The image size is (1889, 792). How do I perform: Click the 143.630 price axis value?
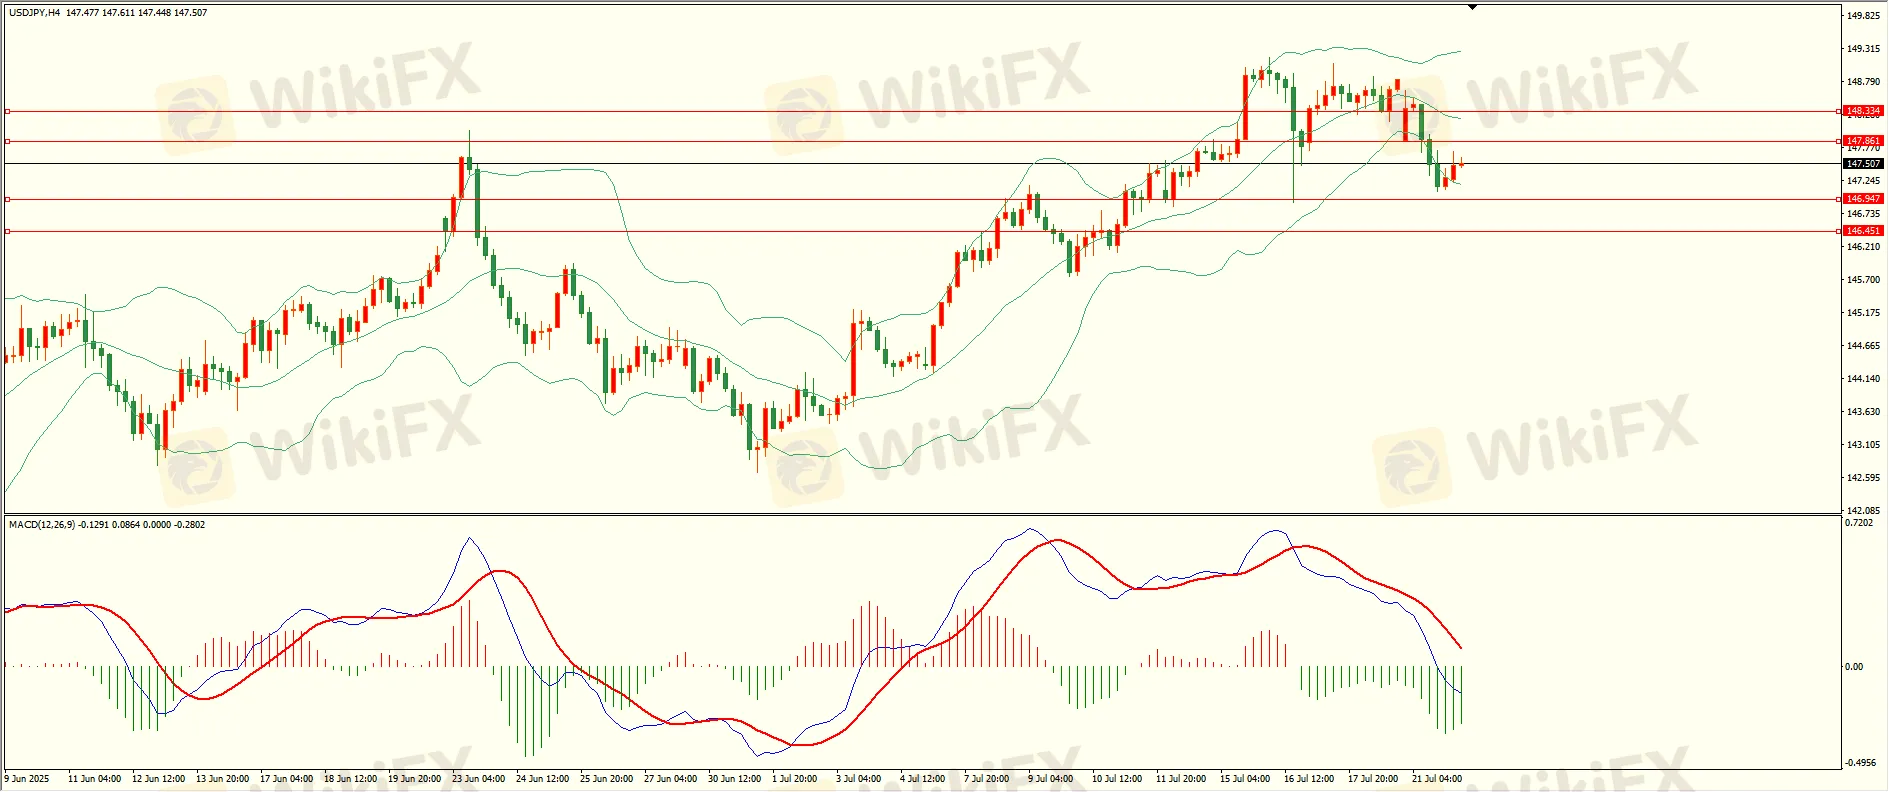[x=1863, y=412]
